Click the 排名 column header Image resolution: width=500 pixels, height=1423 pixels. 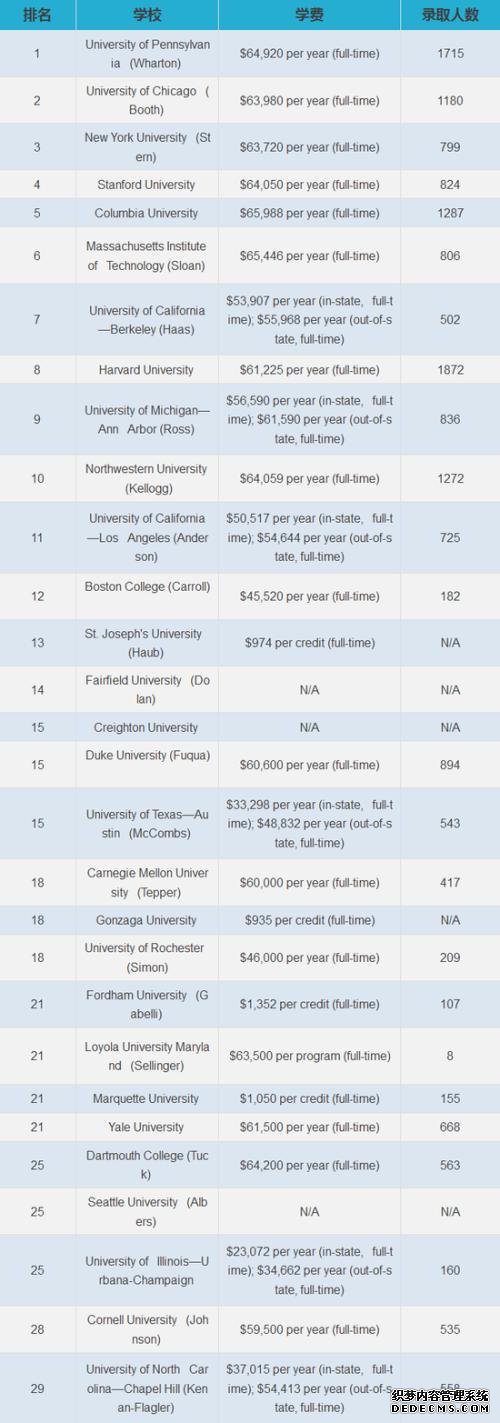[x=37, y=15]
